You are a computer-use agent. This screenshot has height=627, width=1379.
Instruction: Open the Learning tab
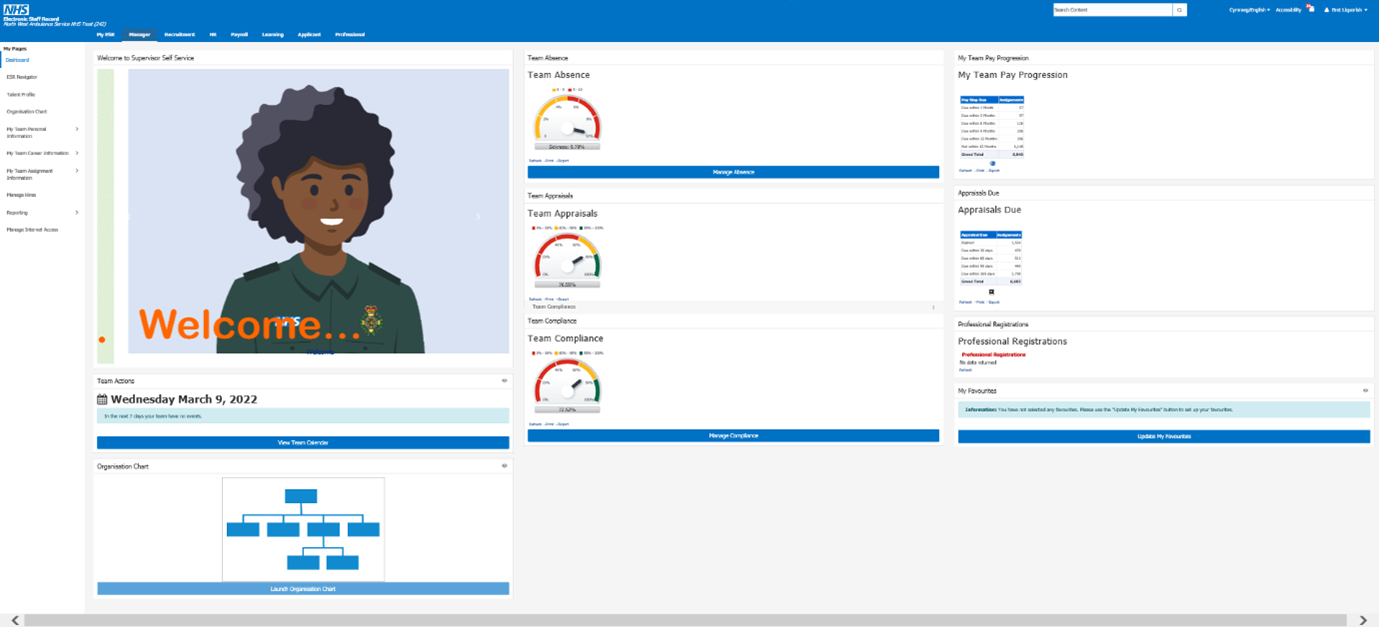(x=272, y=34)
